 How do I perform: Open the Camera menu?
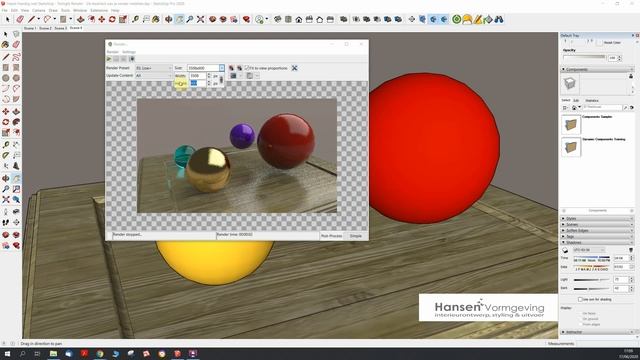pyautogui.click(x=38, y=10)
